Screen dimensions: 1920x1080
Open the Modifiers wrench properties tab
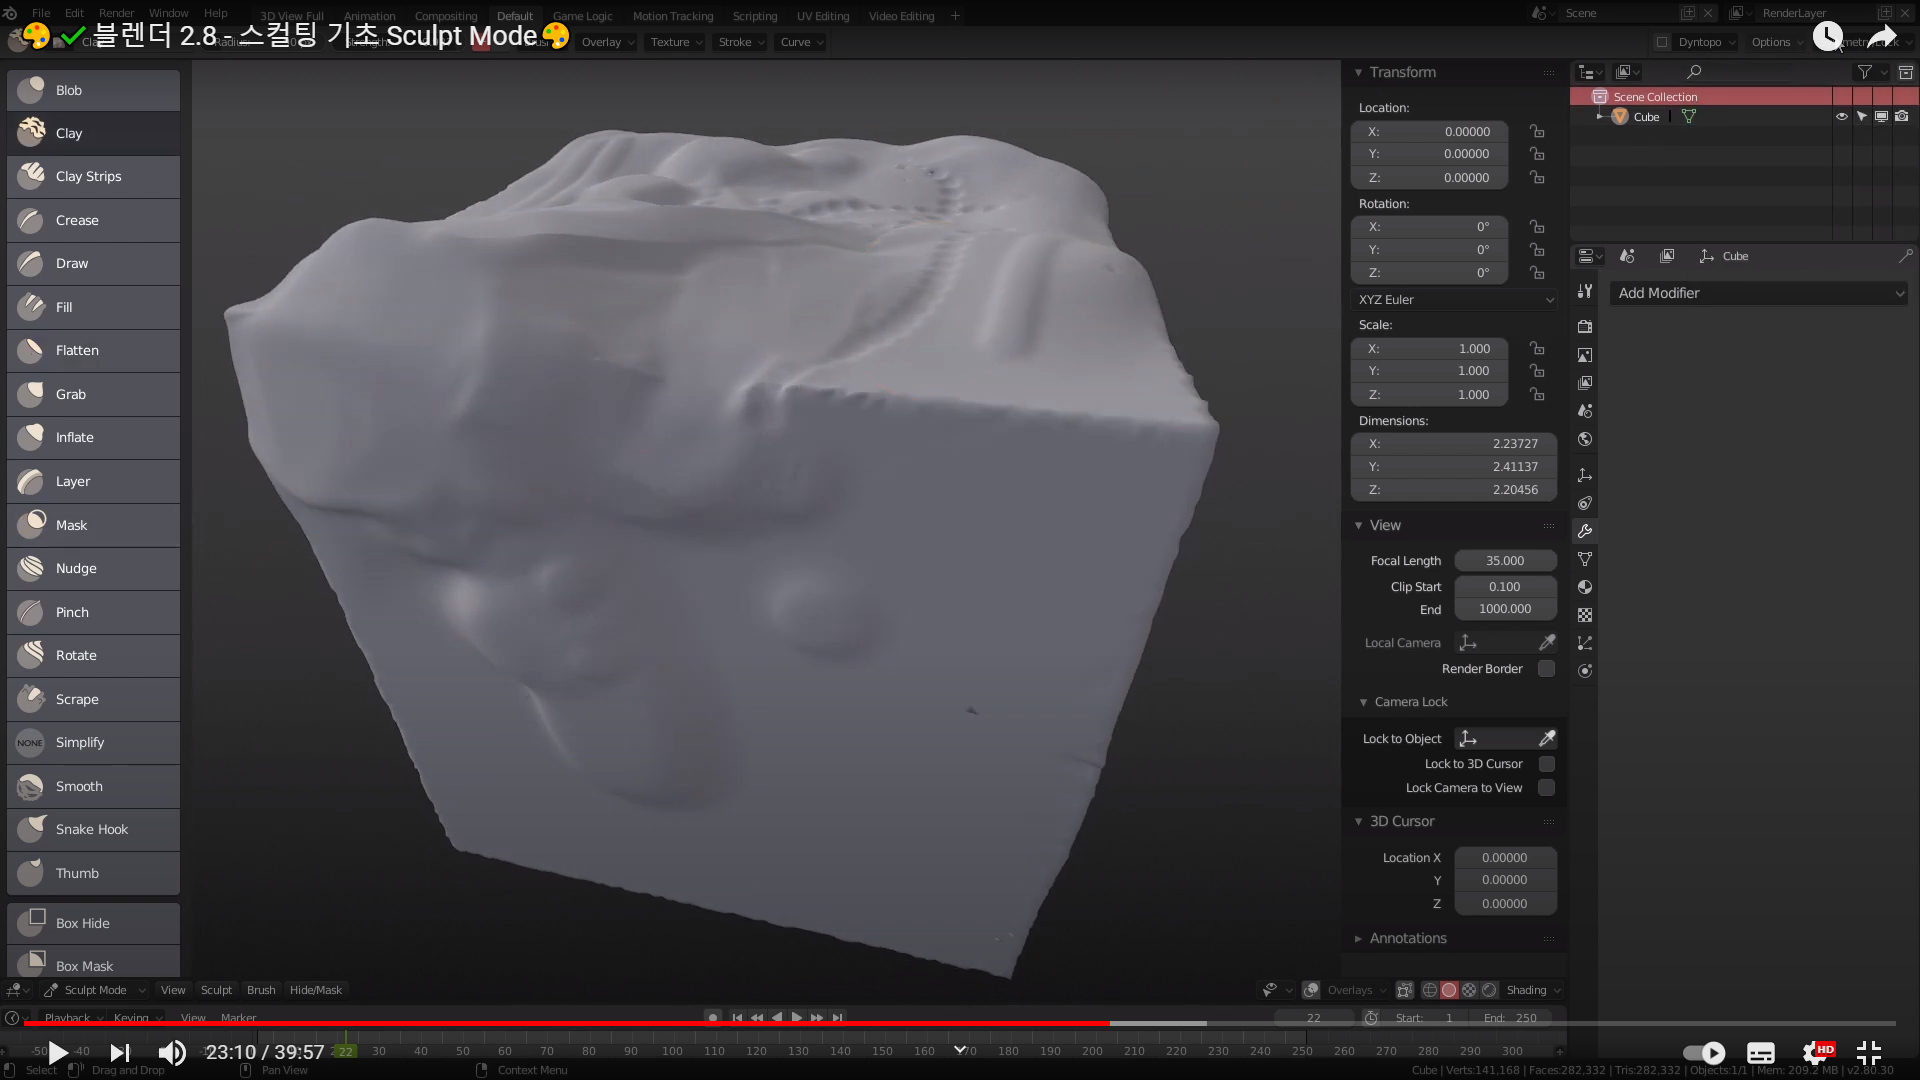coord(1585,531)
